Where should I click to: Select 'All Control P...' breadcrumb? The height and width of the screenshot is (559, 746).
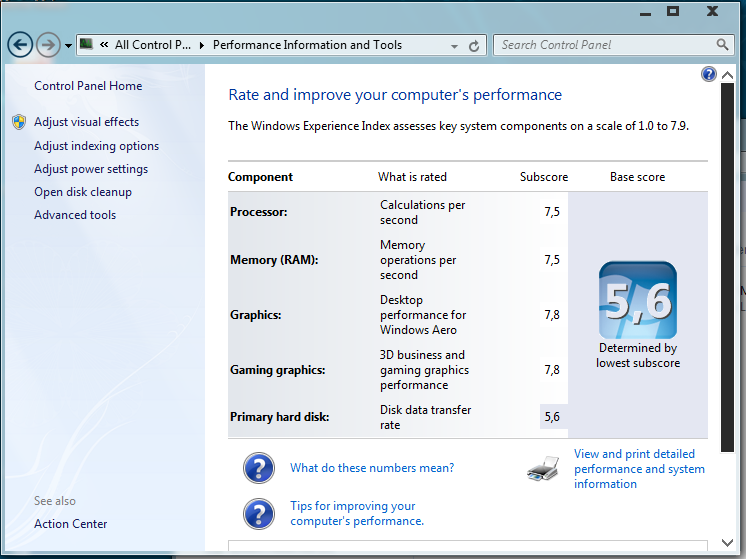[x=153, y=45]
